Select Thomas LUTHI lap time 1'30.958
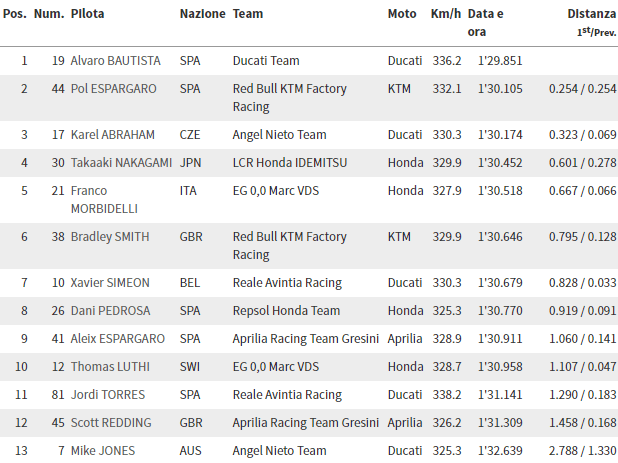This screenshot has width=618, height=463. click(500, 367)
